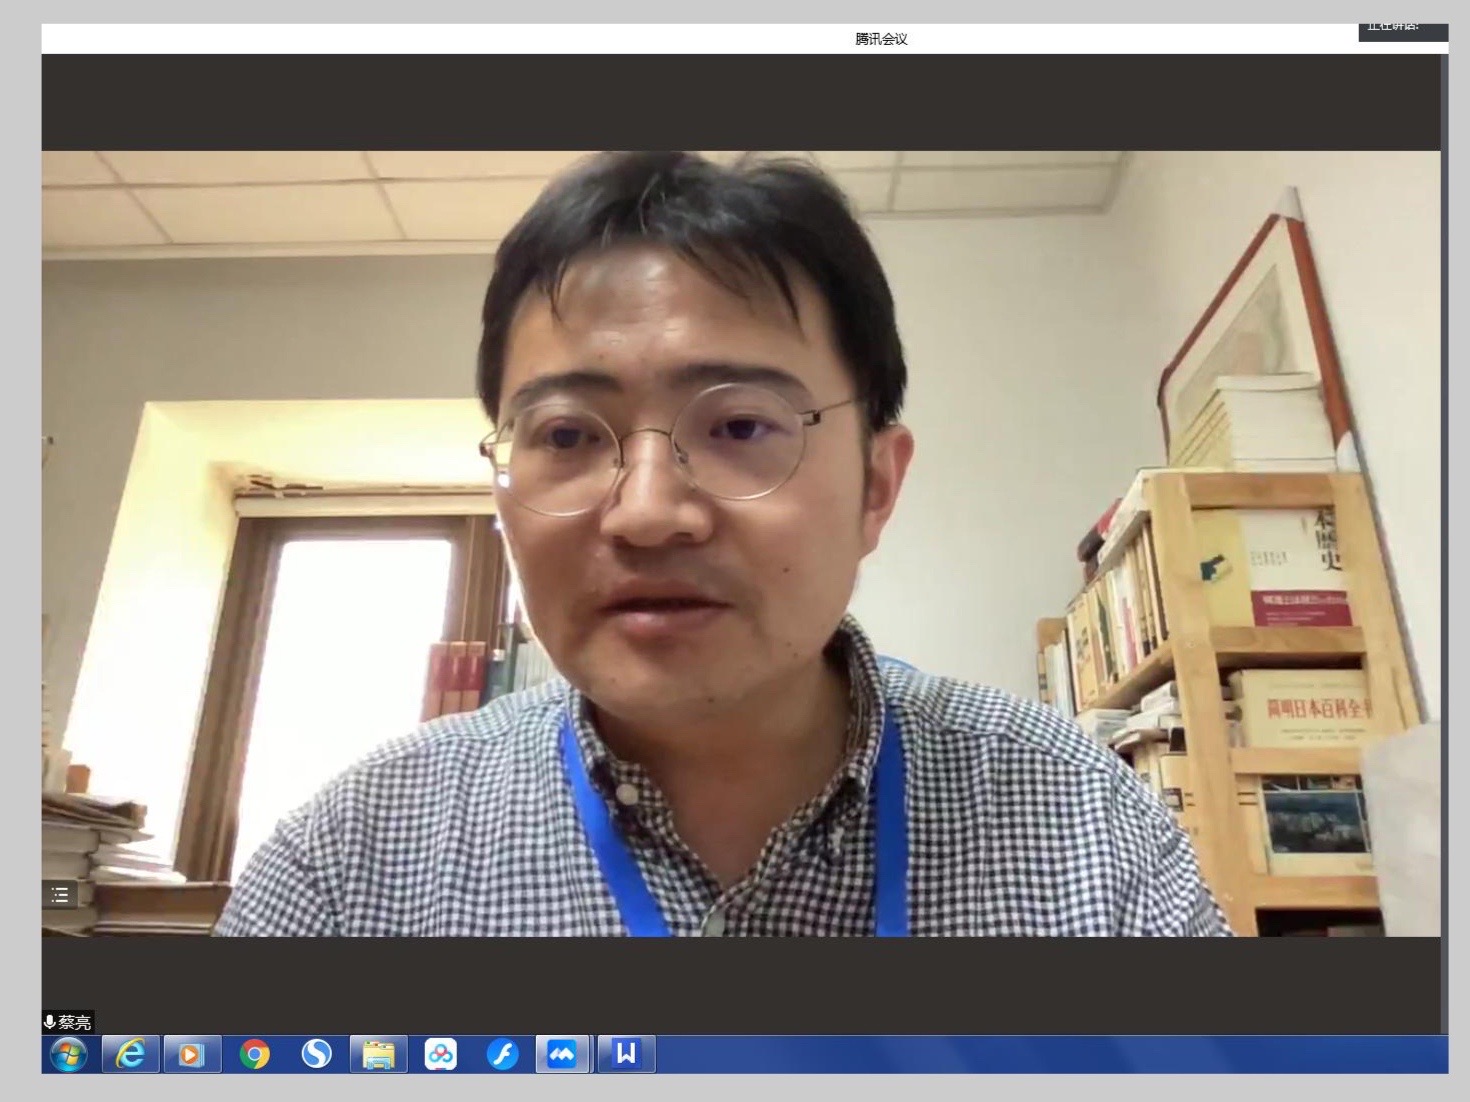Image resolution: width=1470 pixels, height=1102 pixels.
Task: Click the vertical scrollbar at right edge
Action: [1444, 500]
